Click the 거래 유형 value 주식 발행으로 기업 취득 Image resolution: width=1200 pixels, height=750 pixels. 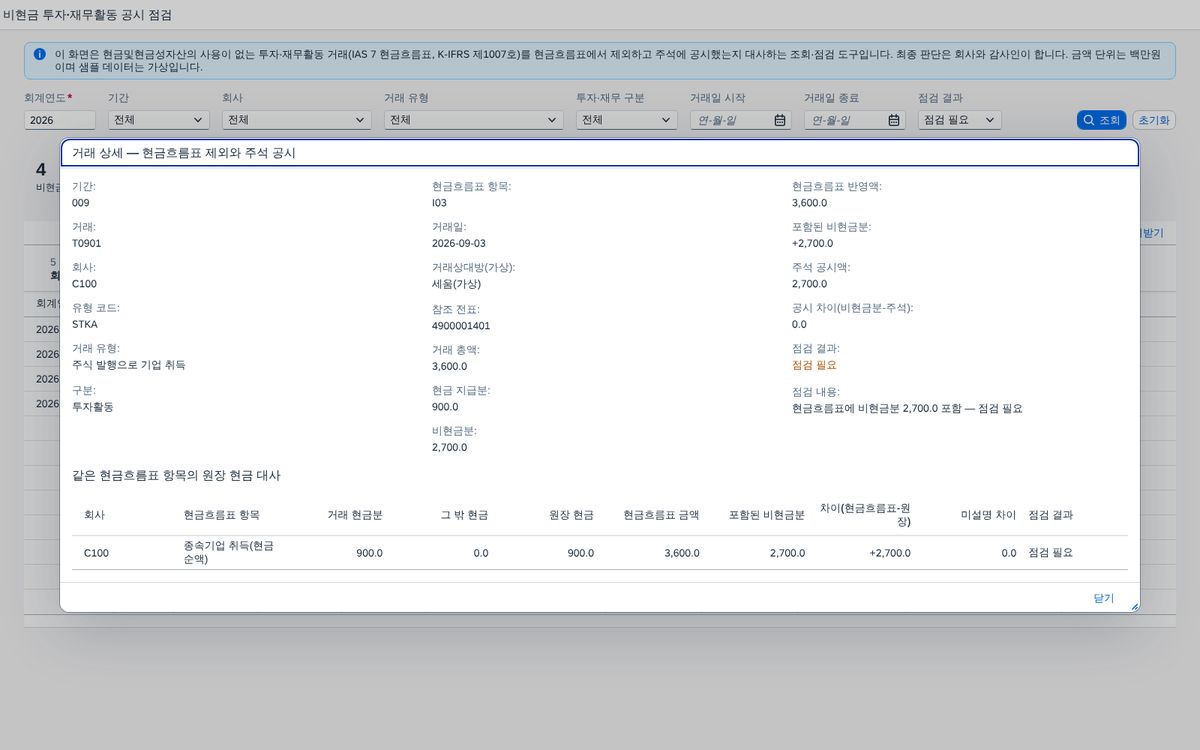129,365
